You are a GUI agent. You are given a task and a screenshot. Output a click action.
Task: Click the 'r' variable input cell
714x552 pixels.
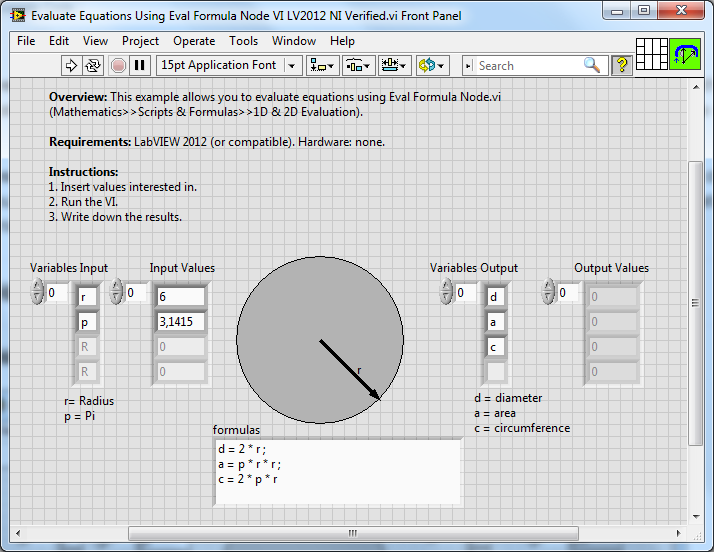point(87,297)
